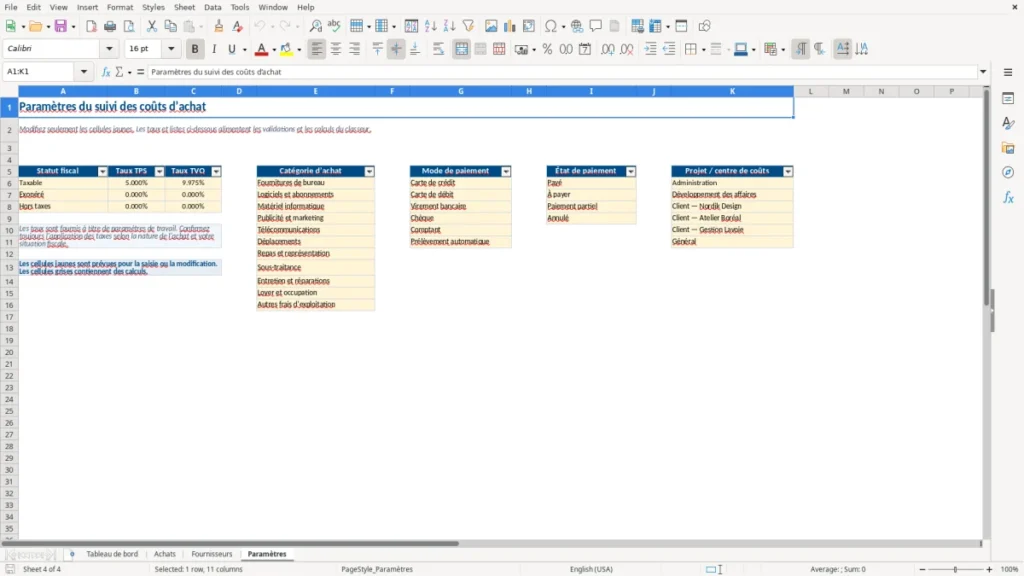Click the AutoFilter funnel icon

point(468,26)
